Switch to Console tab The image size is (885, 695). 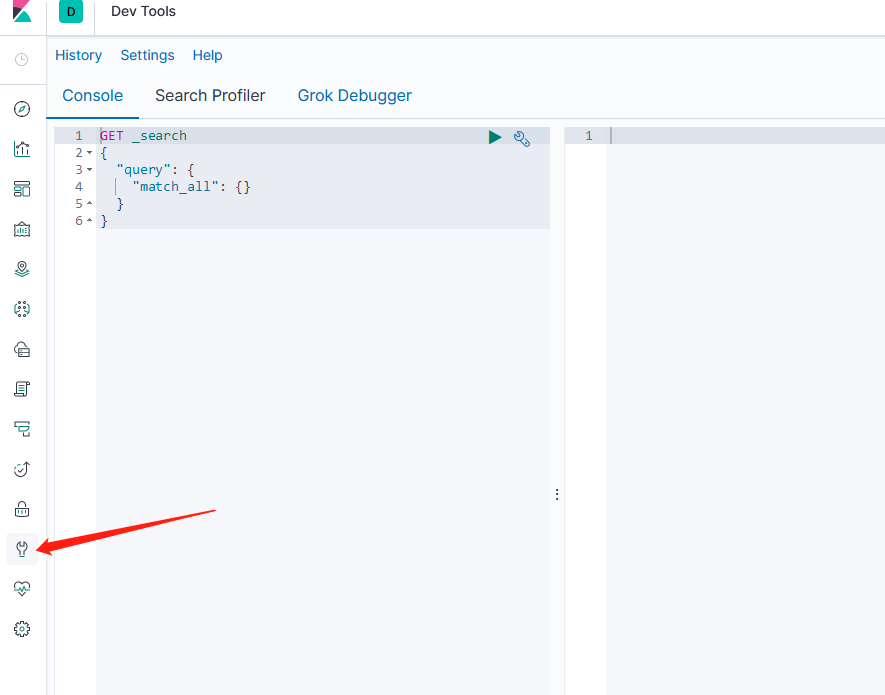tap(93, 96)
